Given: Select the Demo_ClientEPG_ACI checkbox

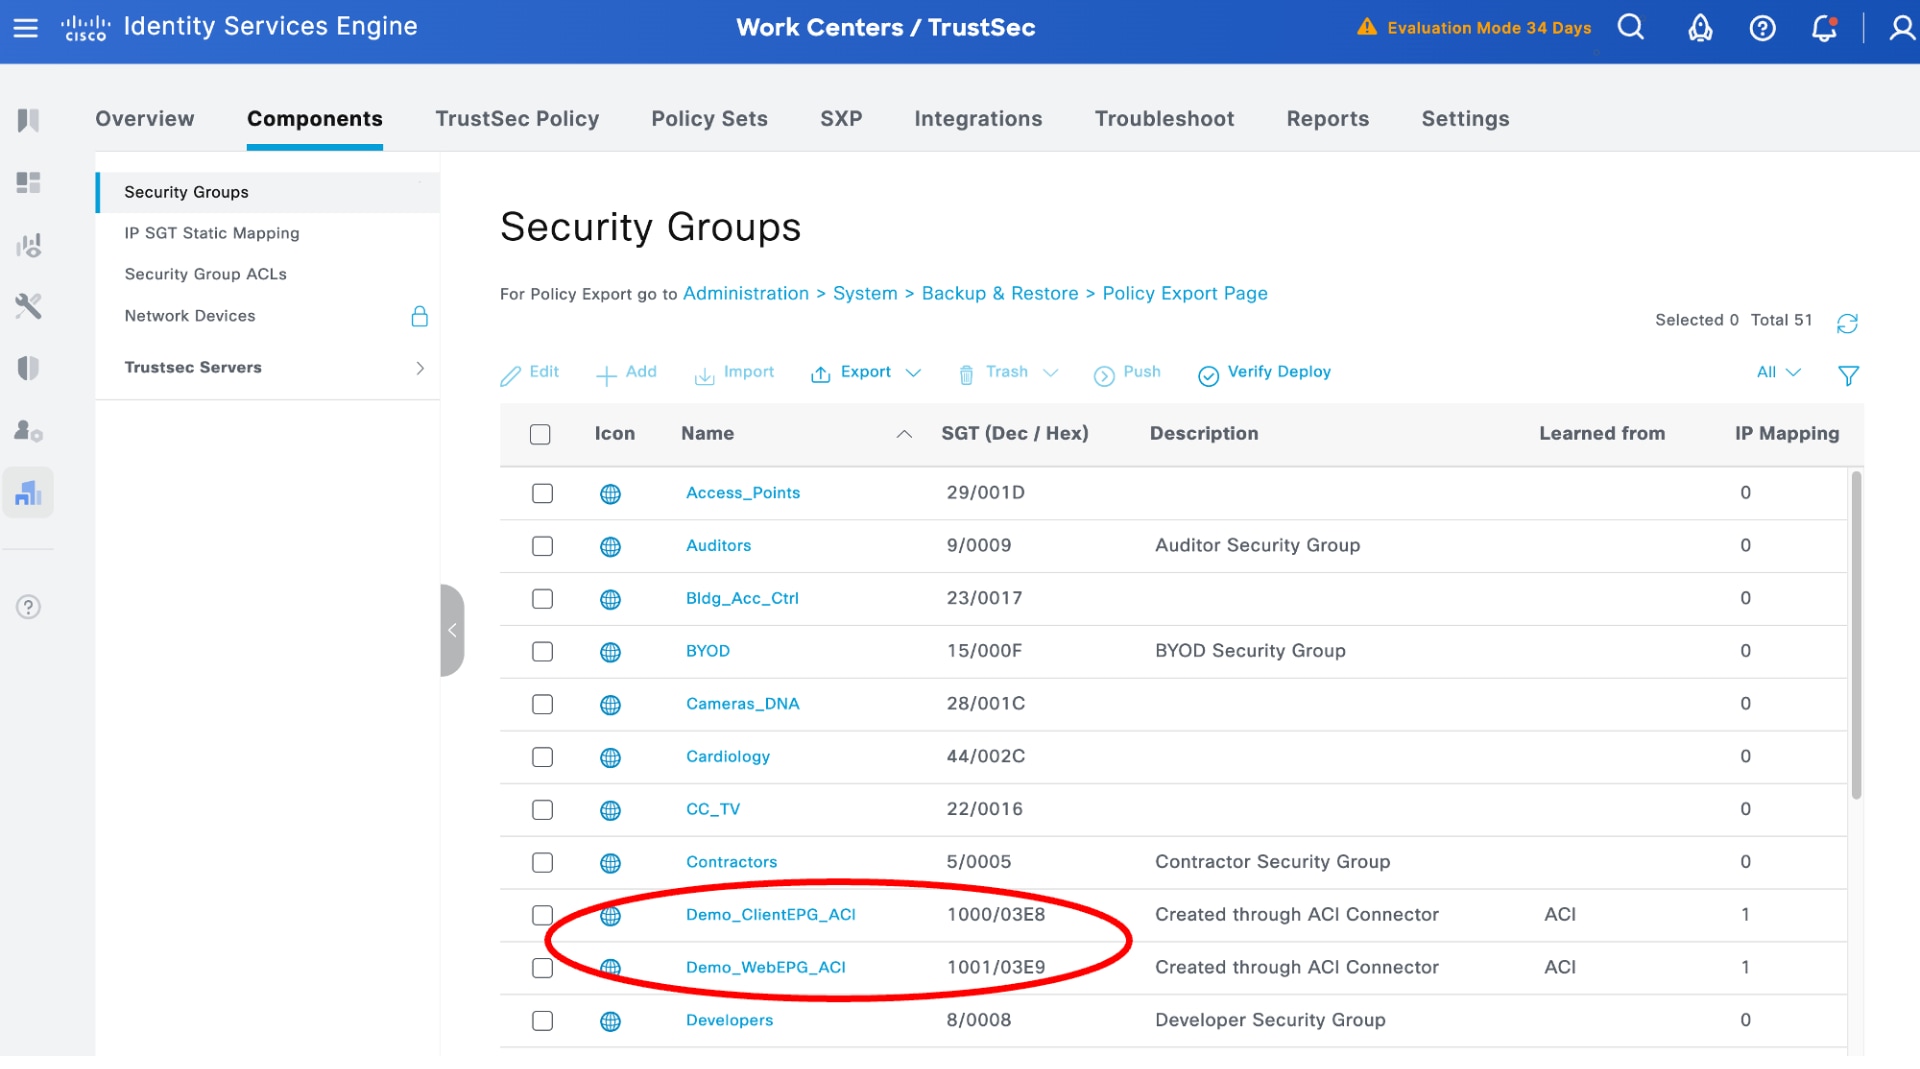Looking at the screenshot, I should (543, 914).
